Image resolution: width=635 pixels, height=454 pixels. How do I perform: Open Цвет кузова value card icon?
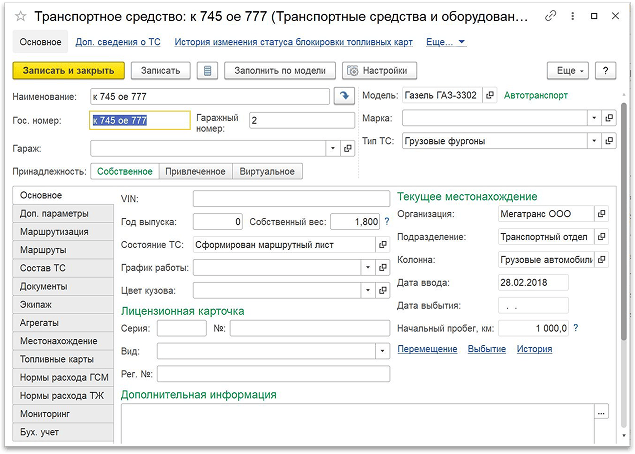383,290
